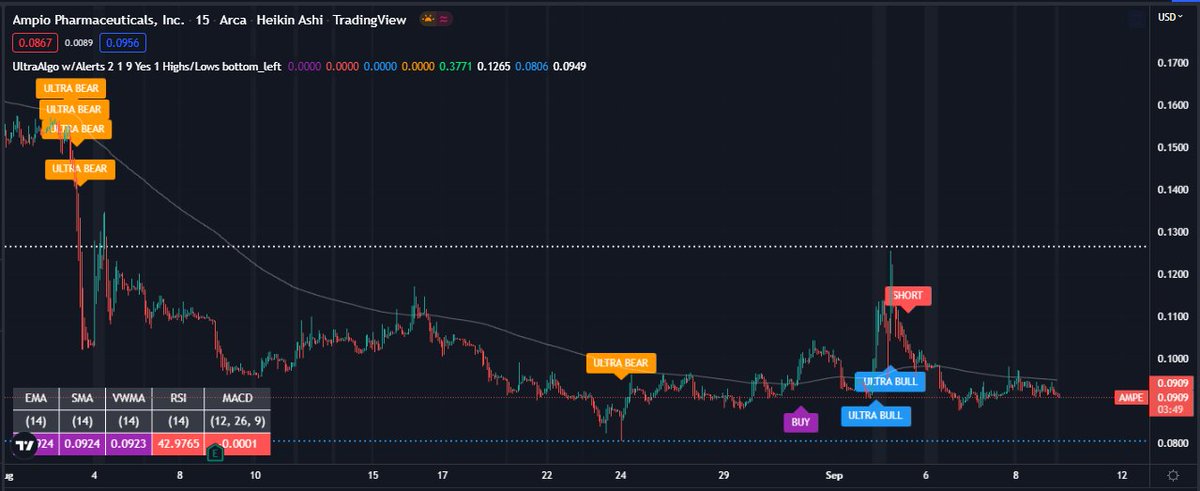Click the 03:49 countdown timer label
This screenshot has height=491, width=1200.
(x=1170, y=408)
